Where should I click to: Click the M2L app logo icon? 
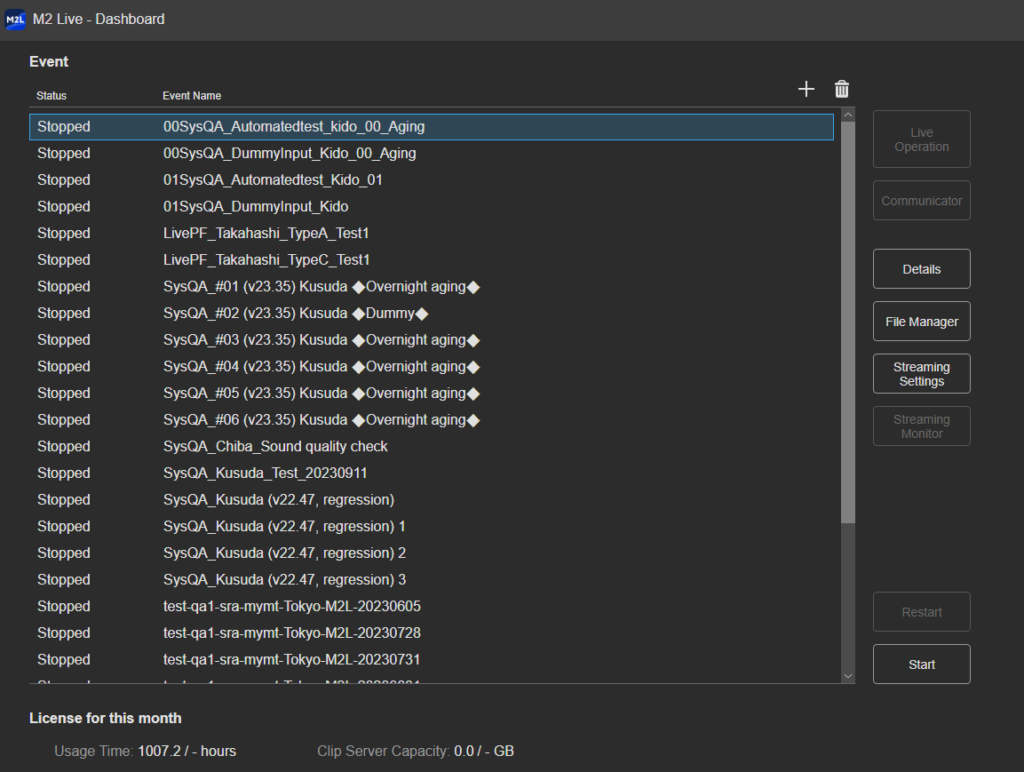coord(15,19)
